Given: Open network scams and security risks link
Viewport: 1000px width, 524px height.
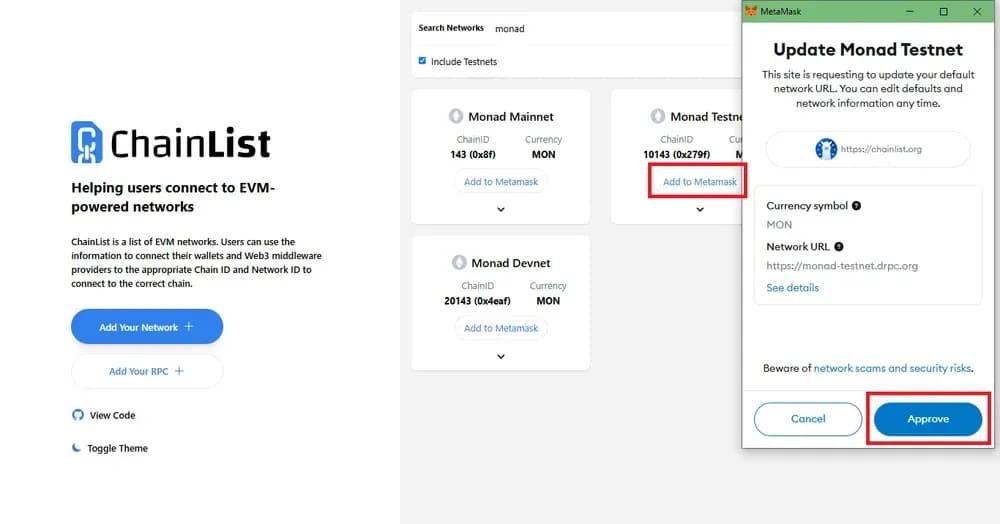Looking at the screenshot, I should 892,368.
